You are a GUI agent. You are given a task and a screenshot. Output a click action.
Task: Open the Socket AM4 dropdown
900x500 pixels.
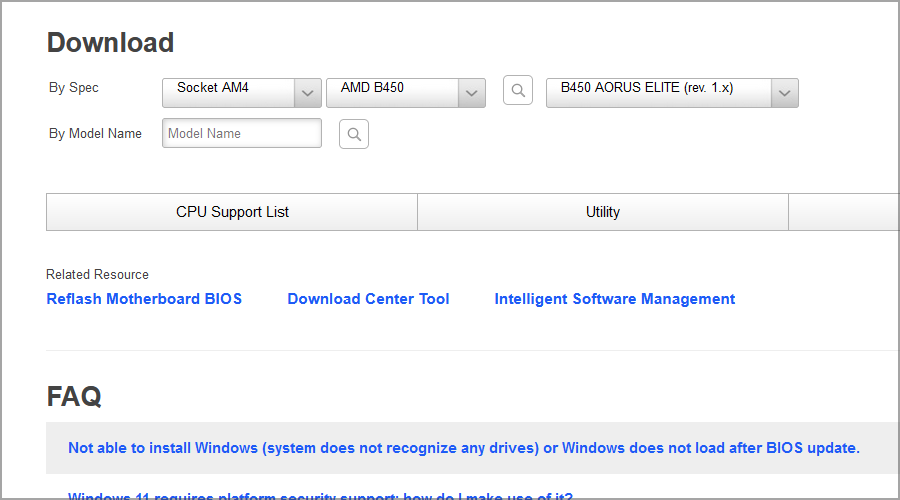tap(242, 92)
